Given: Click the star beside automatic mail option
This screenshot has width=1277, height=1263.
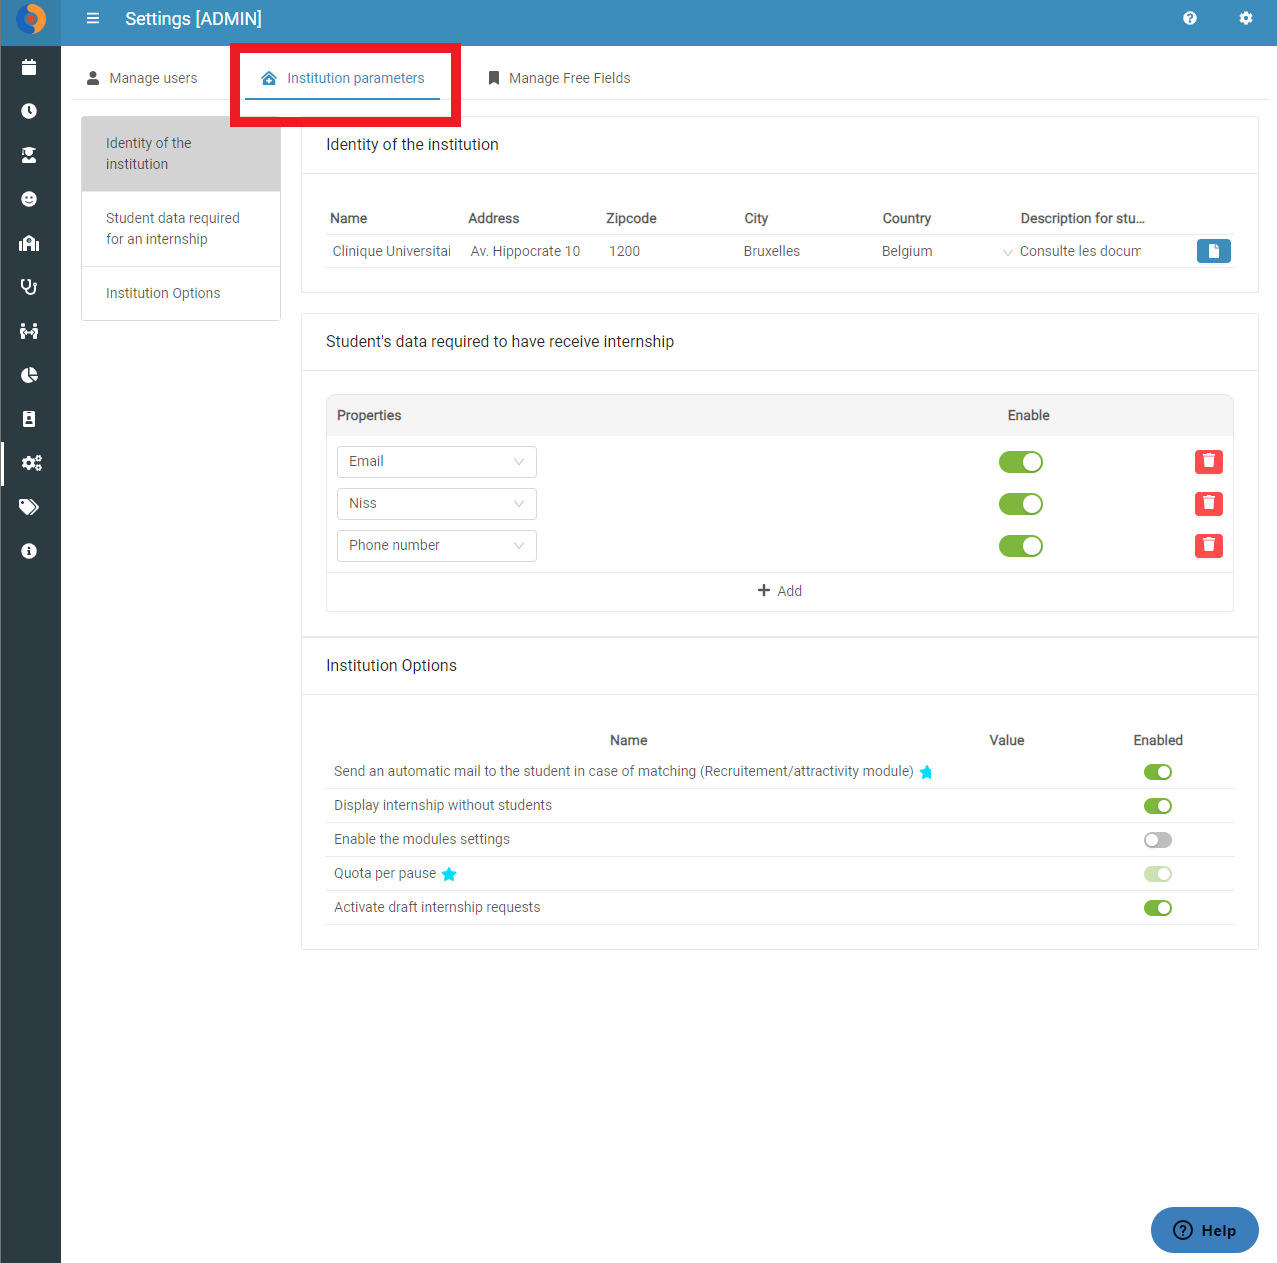Looking at the screenshot, I should coord(926,772).
